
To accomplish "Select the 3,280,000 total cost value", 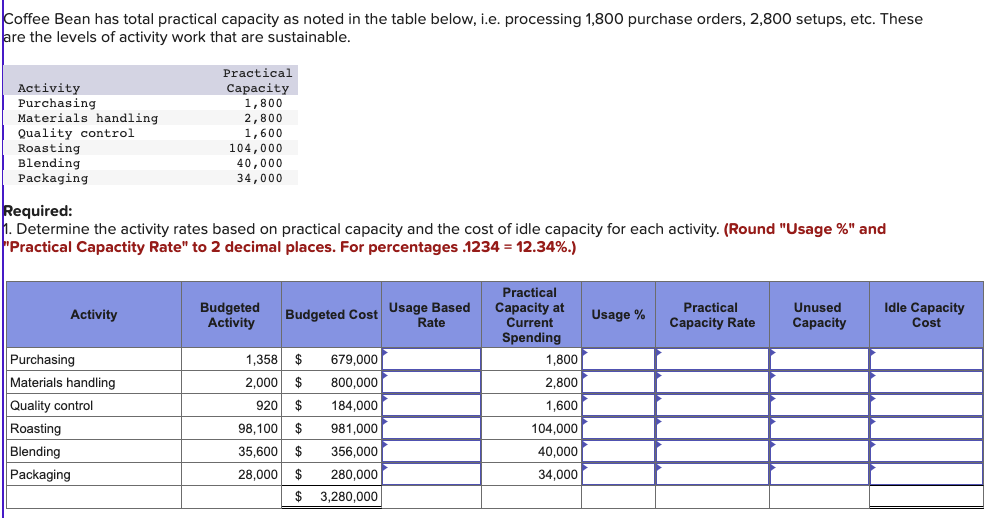I will (349, 497).
